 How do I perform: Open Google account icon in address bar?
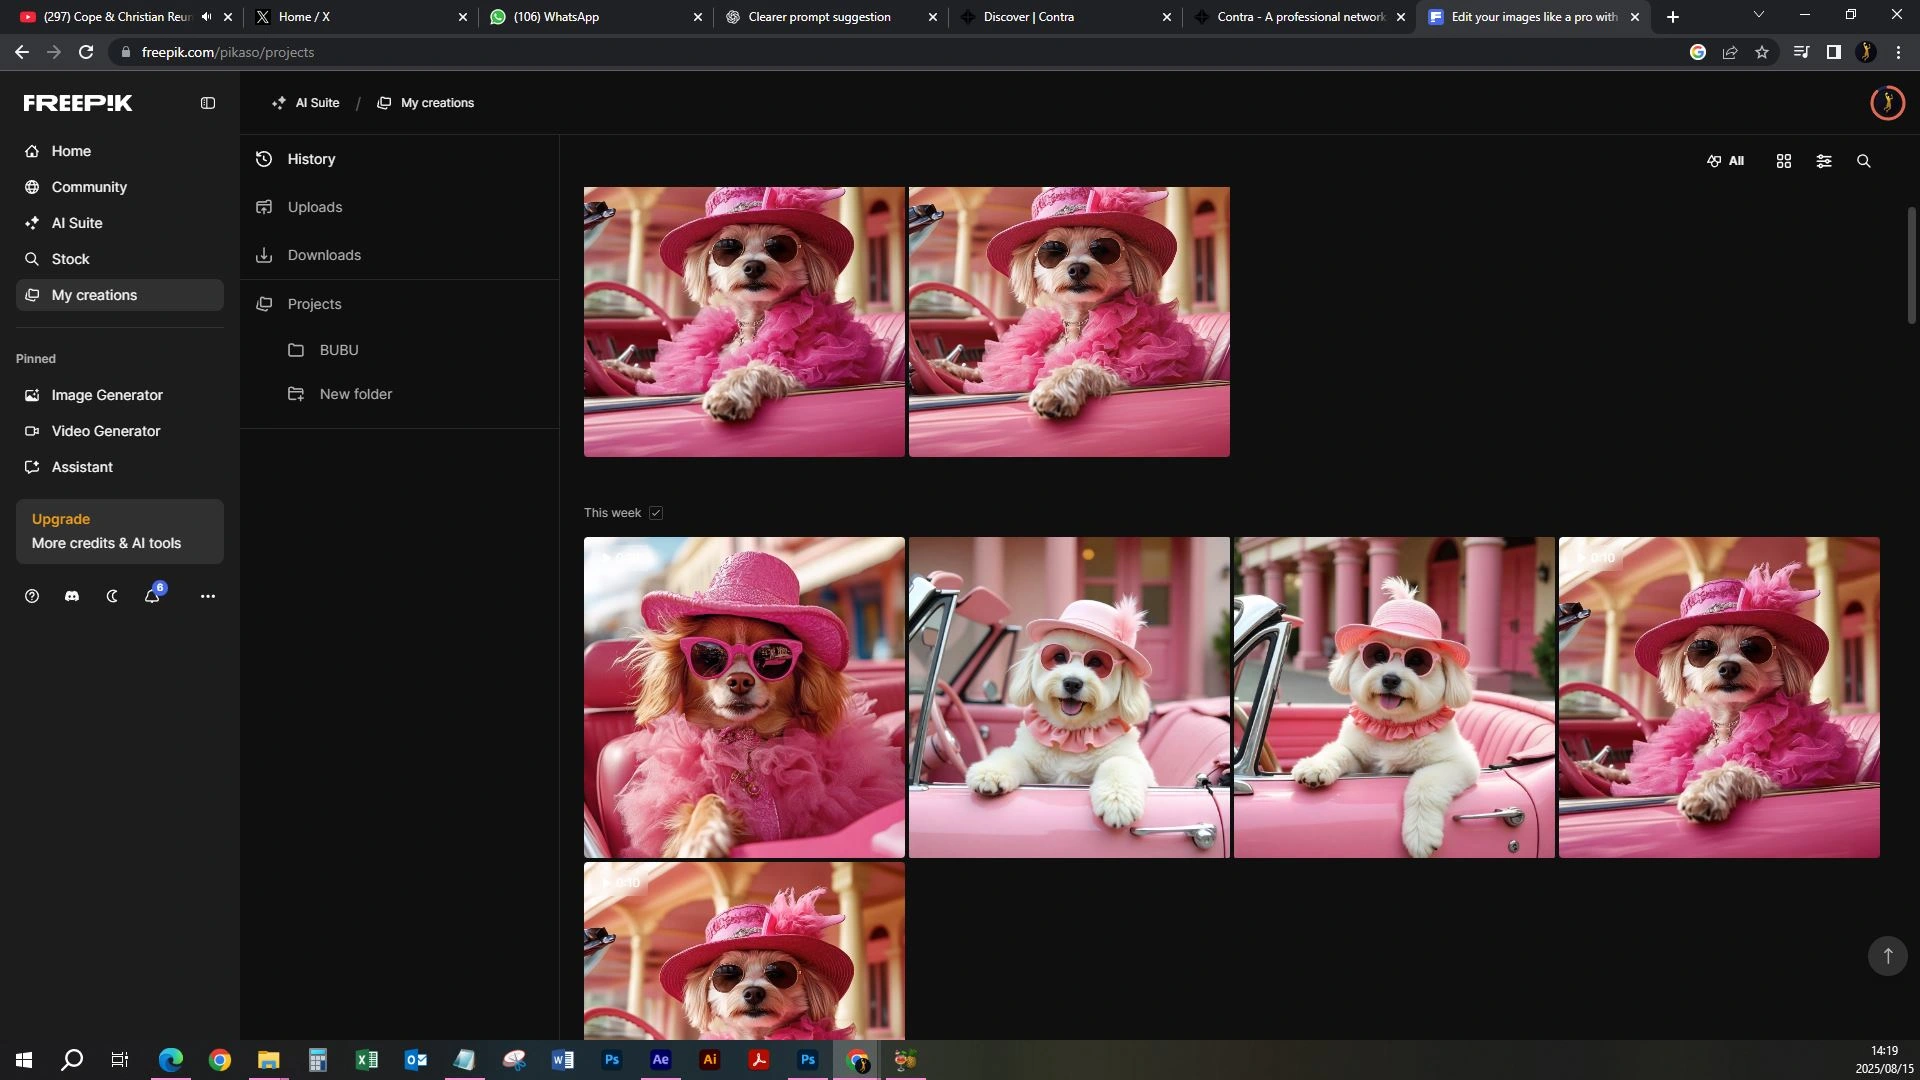click(1698, 52)
